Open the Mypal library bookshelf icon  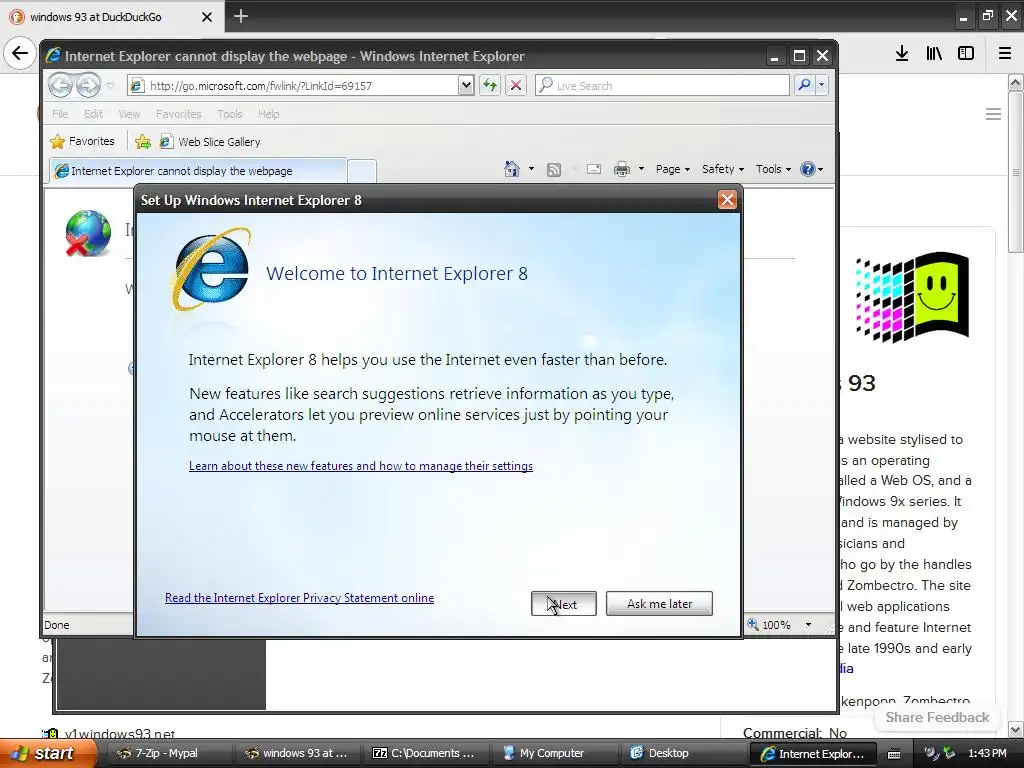[x=934, y=53]
